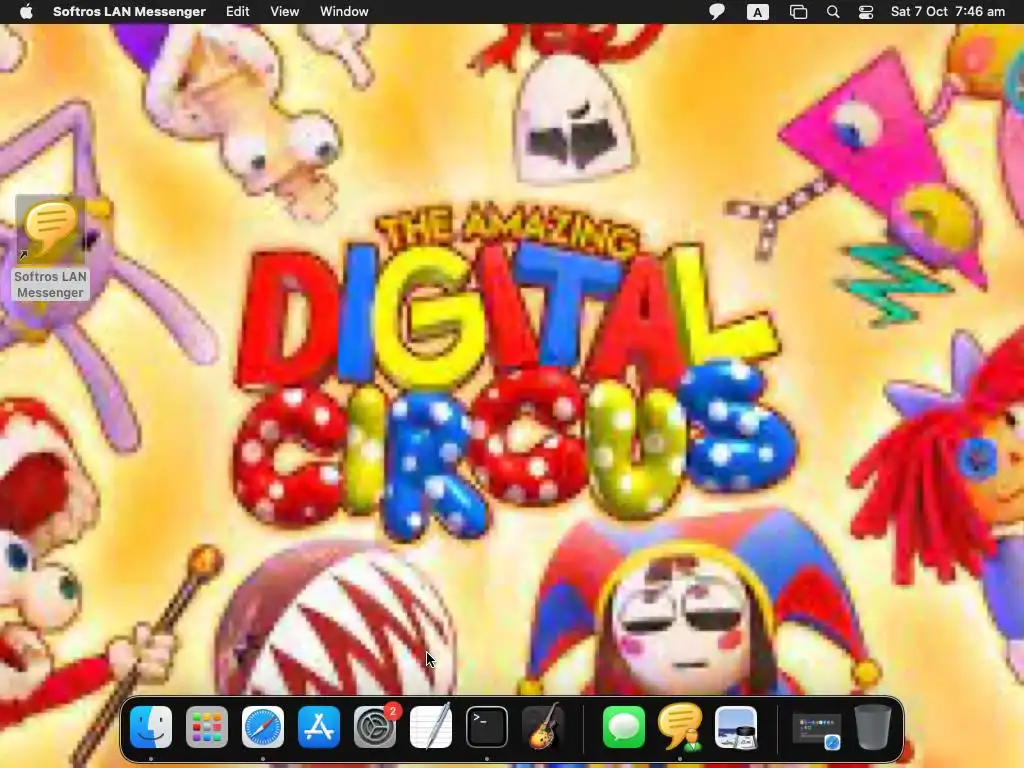Open Preview from the Dock

pyautogui.click(x=736, y=727)
